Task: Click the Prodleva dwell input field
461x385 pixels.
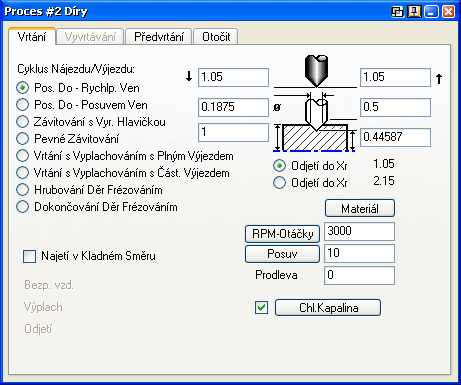Action: click(x=359, y=275)
